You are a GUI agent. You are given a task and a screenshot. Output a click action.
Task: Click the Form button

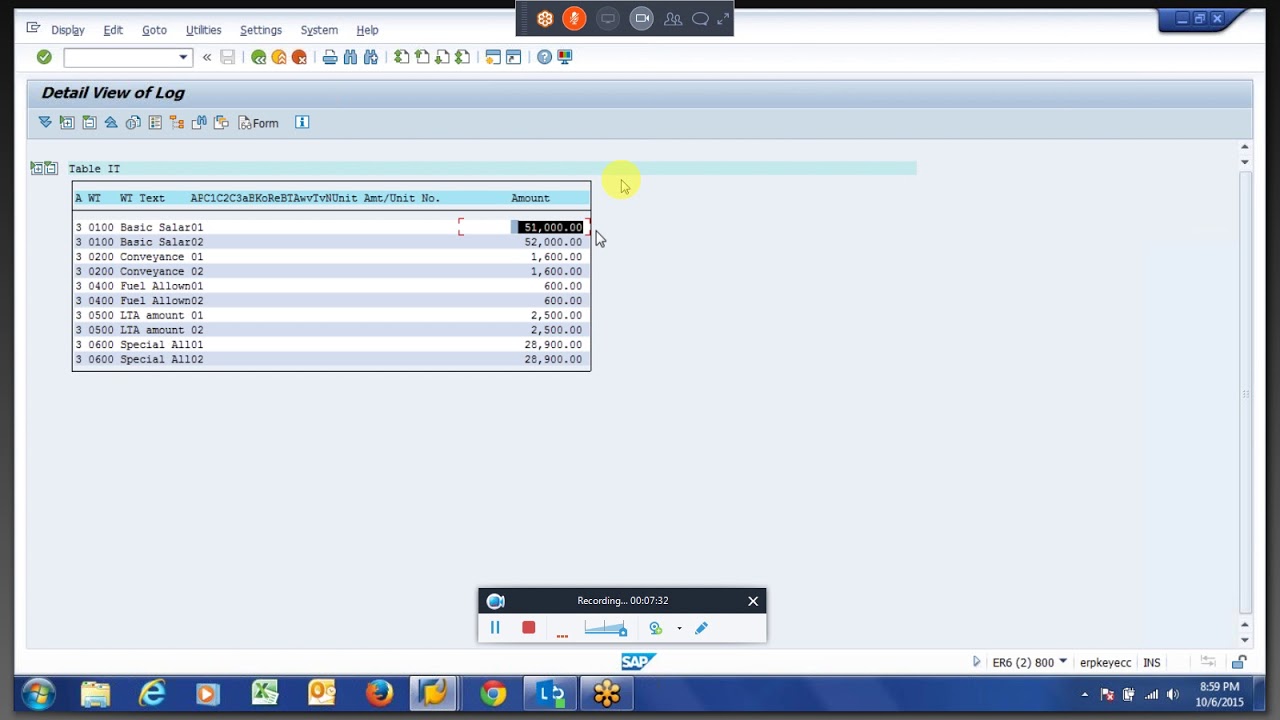[x=259, y=123]
